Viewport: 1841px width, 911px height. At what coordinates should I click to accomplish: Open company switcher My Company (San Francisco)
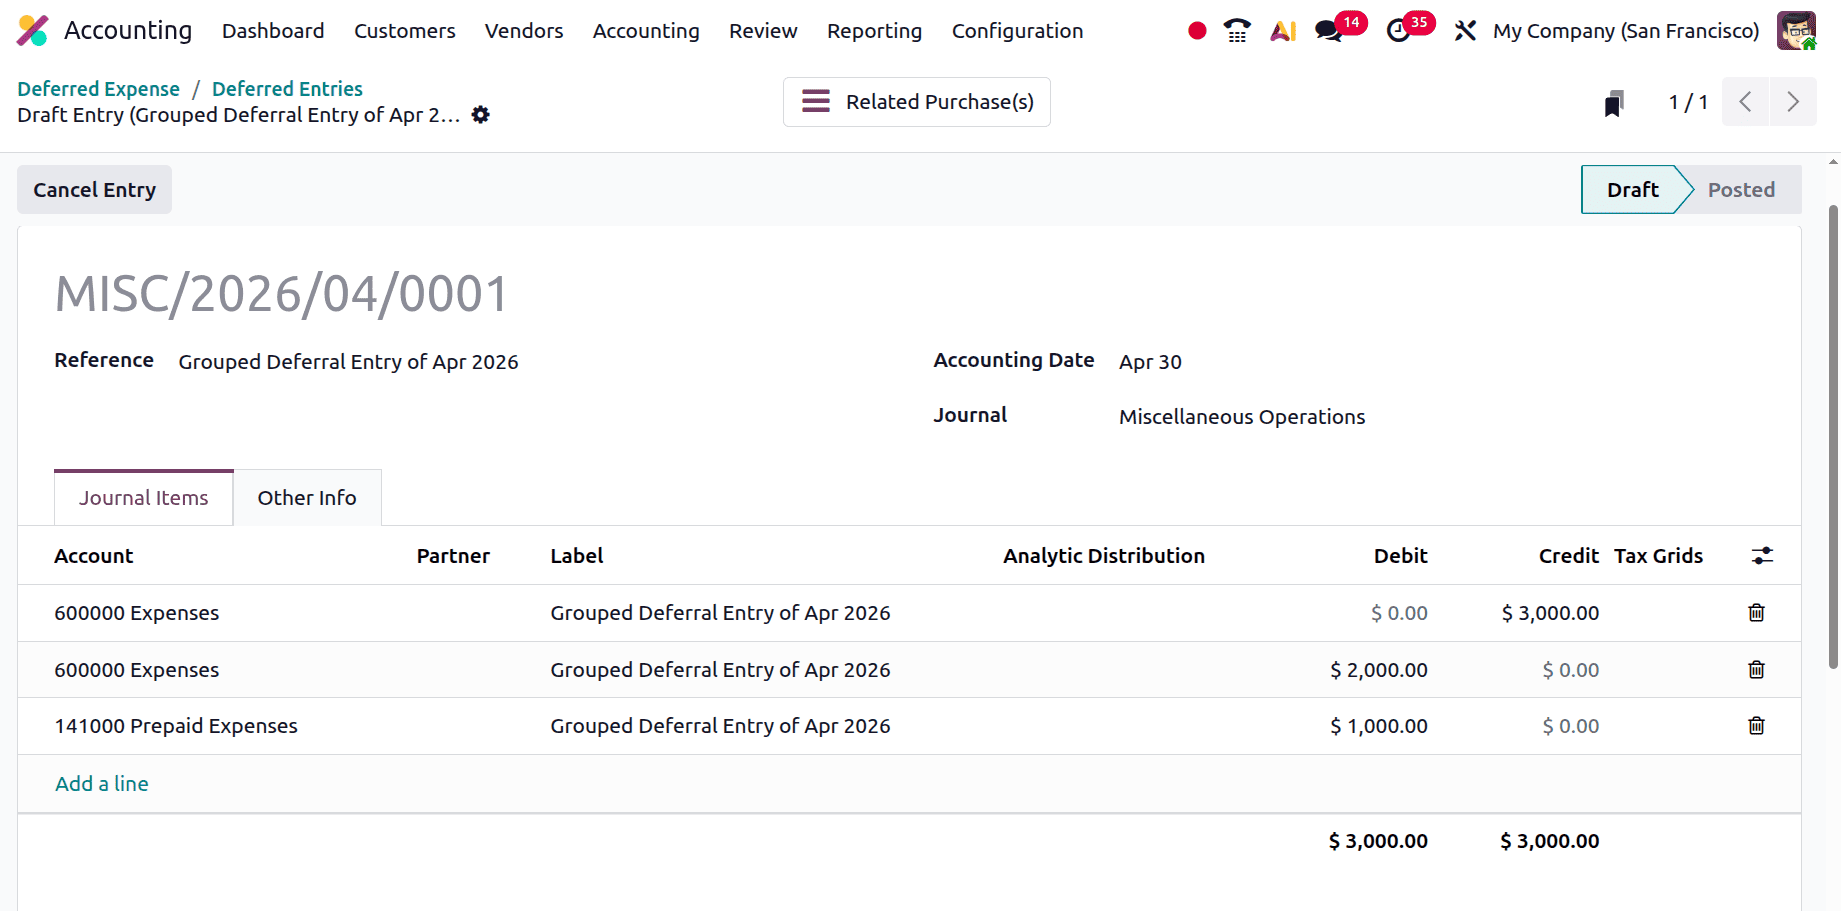(x=1626, y=31)
